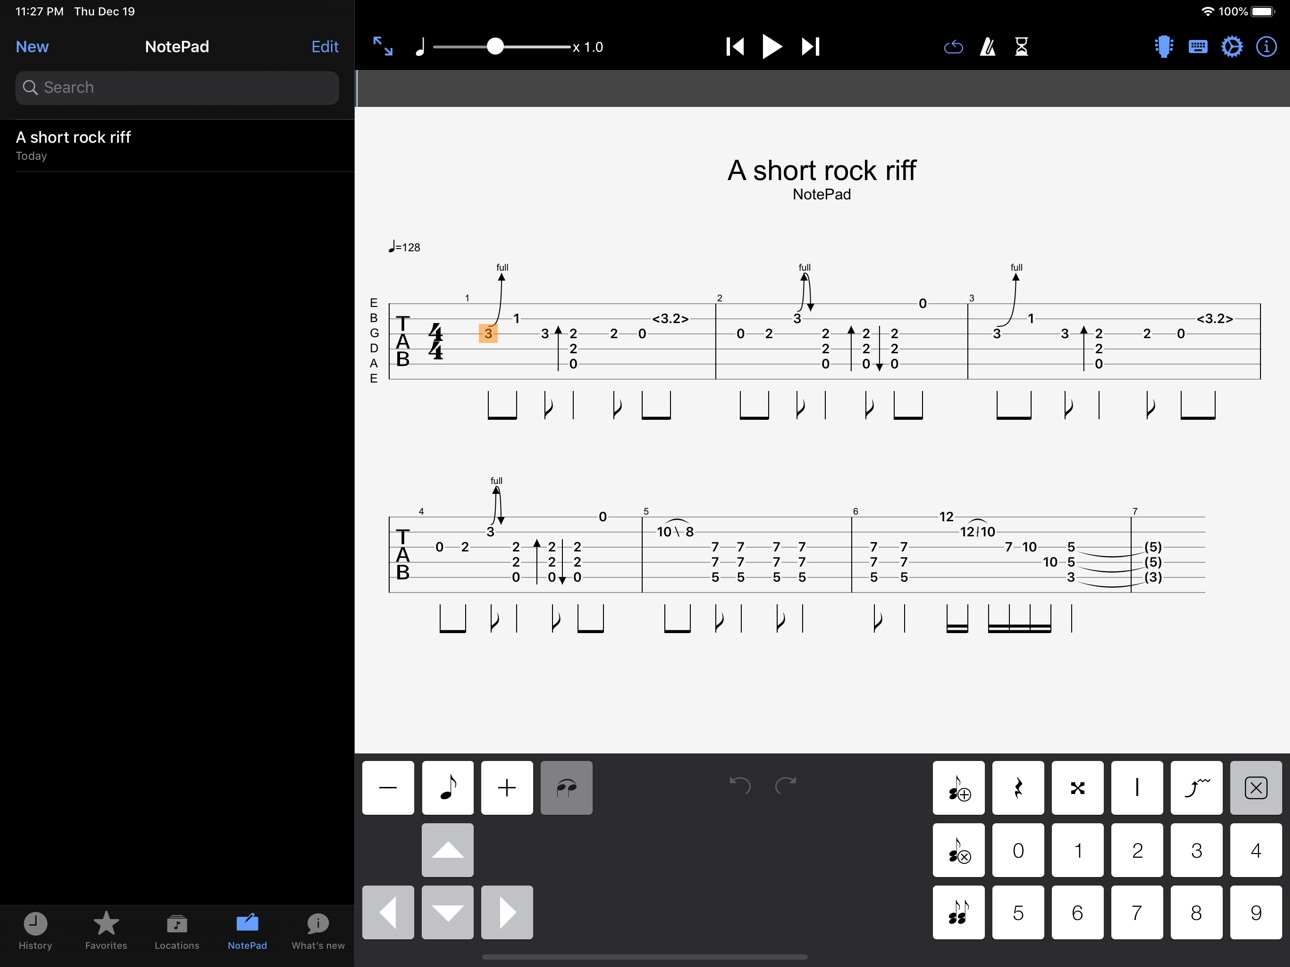Enter fret number 8

1197,912
